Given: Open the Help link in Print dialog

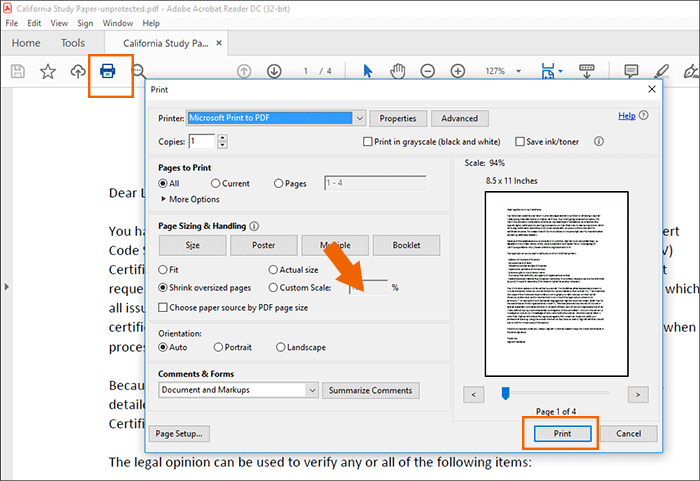Looking at the screenshot, I should [626, 116].
